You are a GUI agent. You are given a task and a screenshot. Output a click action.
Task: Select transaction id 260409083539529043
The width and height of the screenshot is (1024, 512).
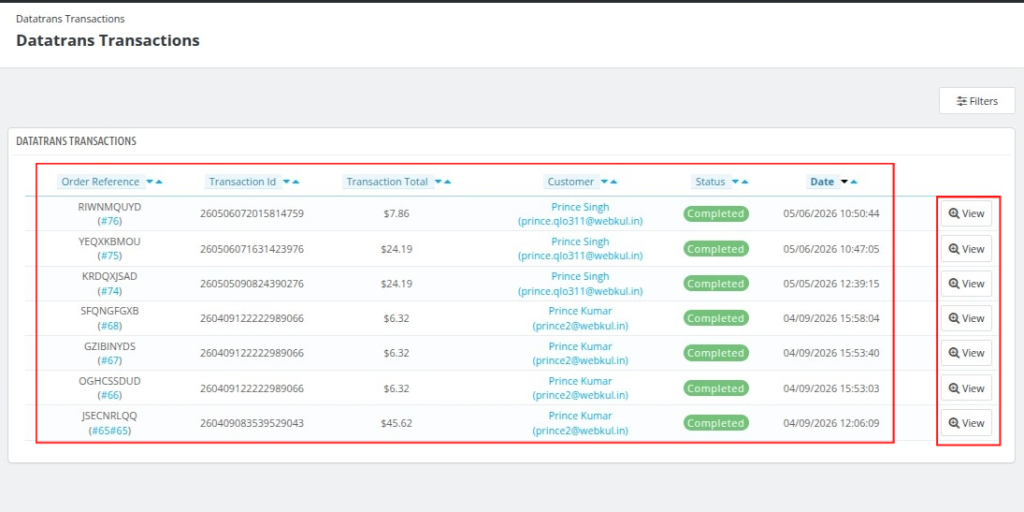click(x=251, y=423)
